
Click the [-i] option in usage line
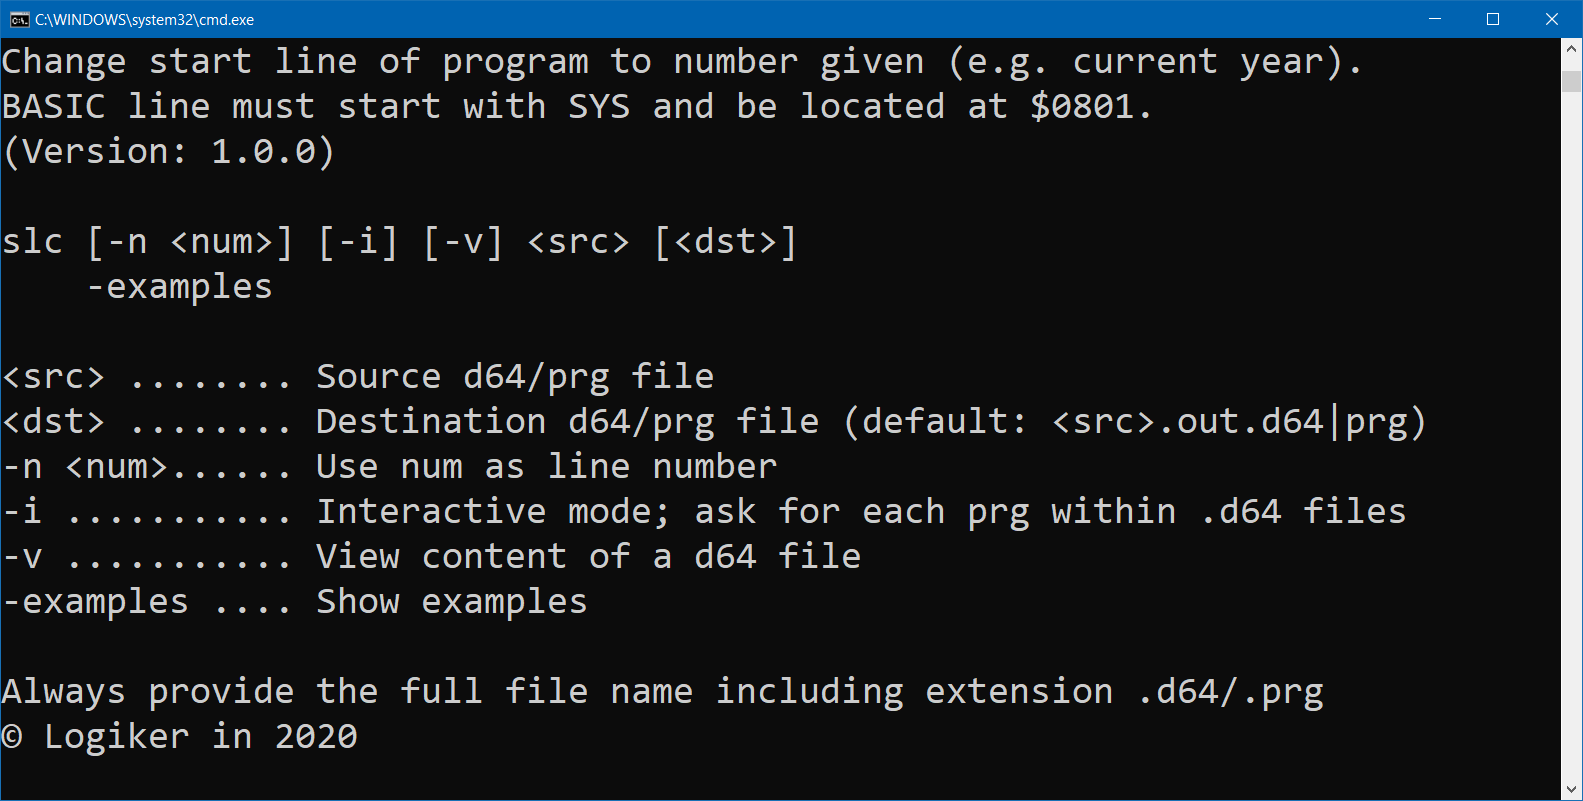pyautogui.click(x=358, y=242)
